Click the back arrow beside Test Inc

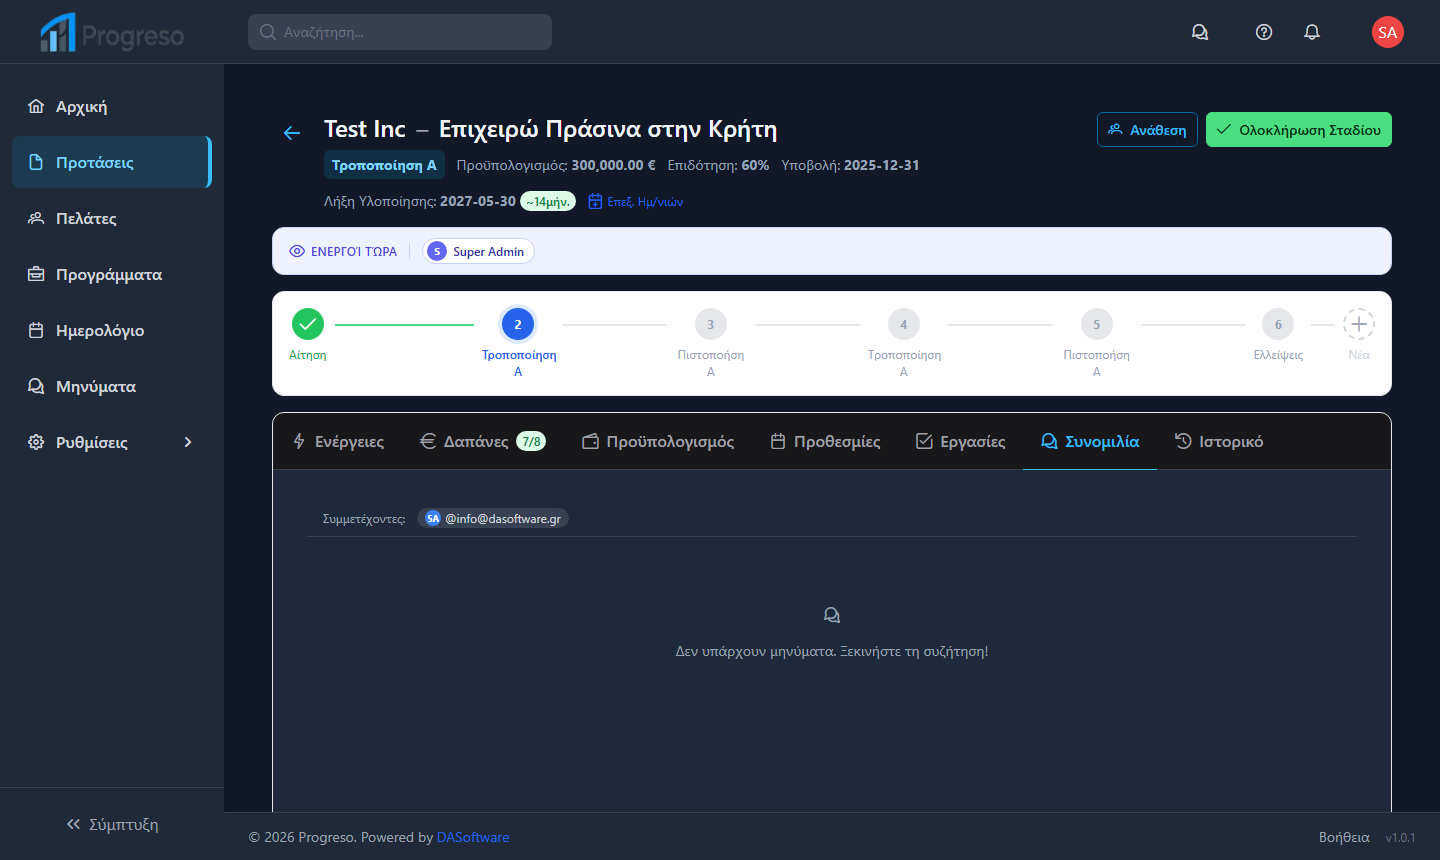[292, 133]
